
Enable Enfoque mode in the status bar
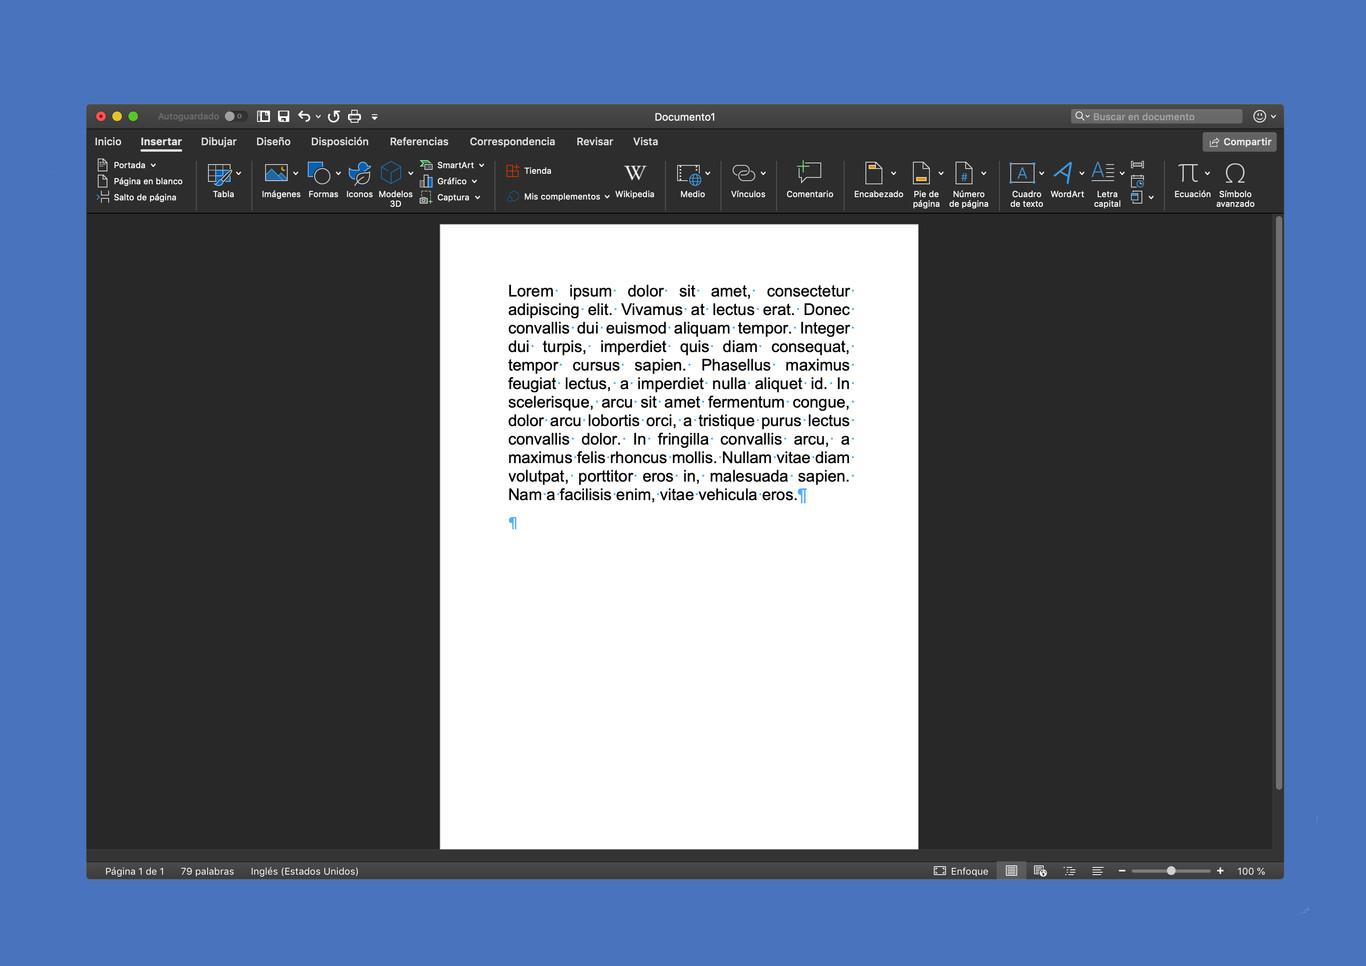(961, 870)
